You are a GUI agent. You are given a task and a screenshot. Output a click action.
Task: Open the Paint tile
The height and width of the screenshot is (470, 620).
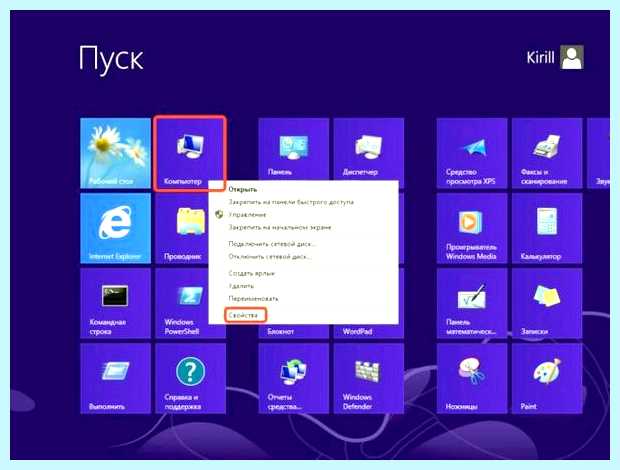[547, 378]
